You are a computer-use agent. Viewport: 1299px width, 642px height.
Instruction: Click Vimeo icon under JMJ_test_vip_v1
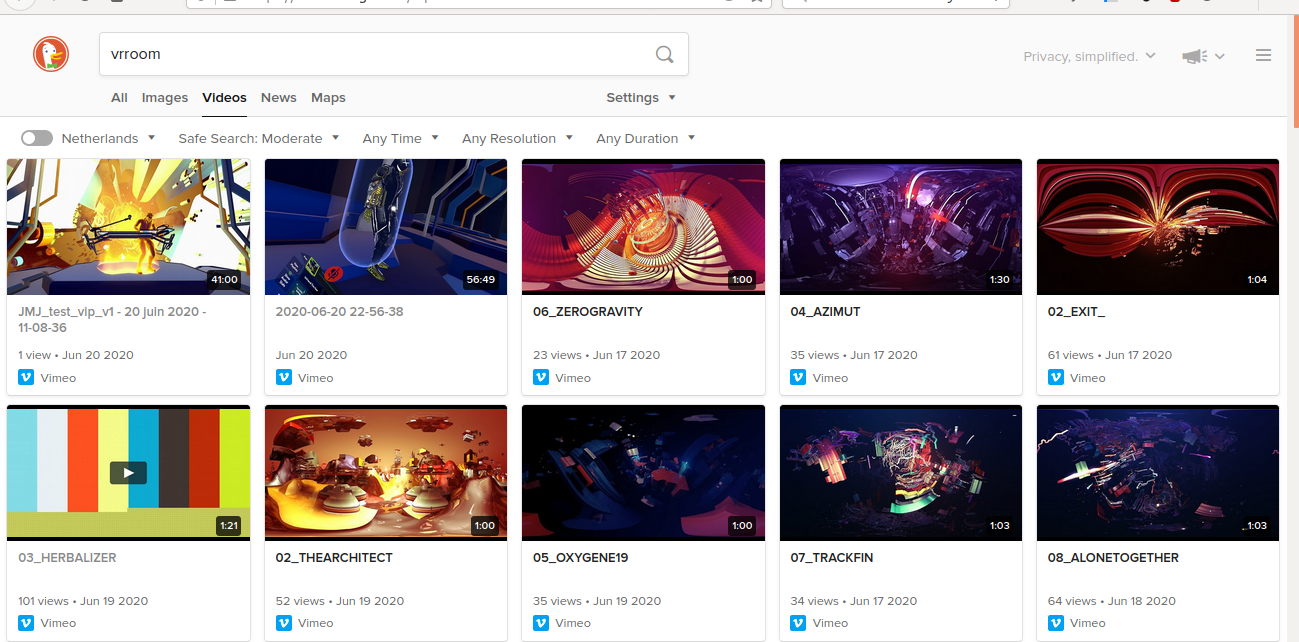pyautogui.click(x=26, y=377)
